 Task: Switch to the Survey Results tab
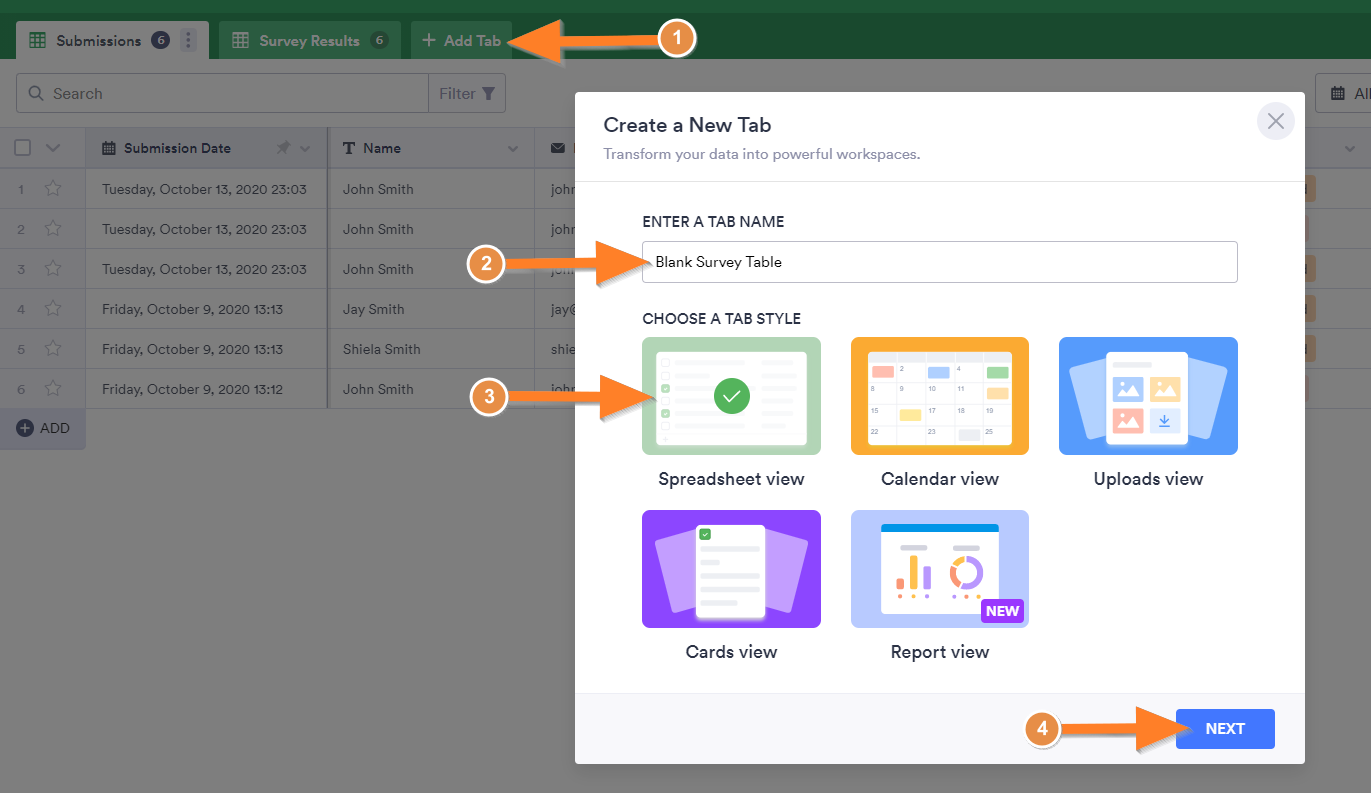tap(308, 41)
